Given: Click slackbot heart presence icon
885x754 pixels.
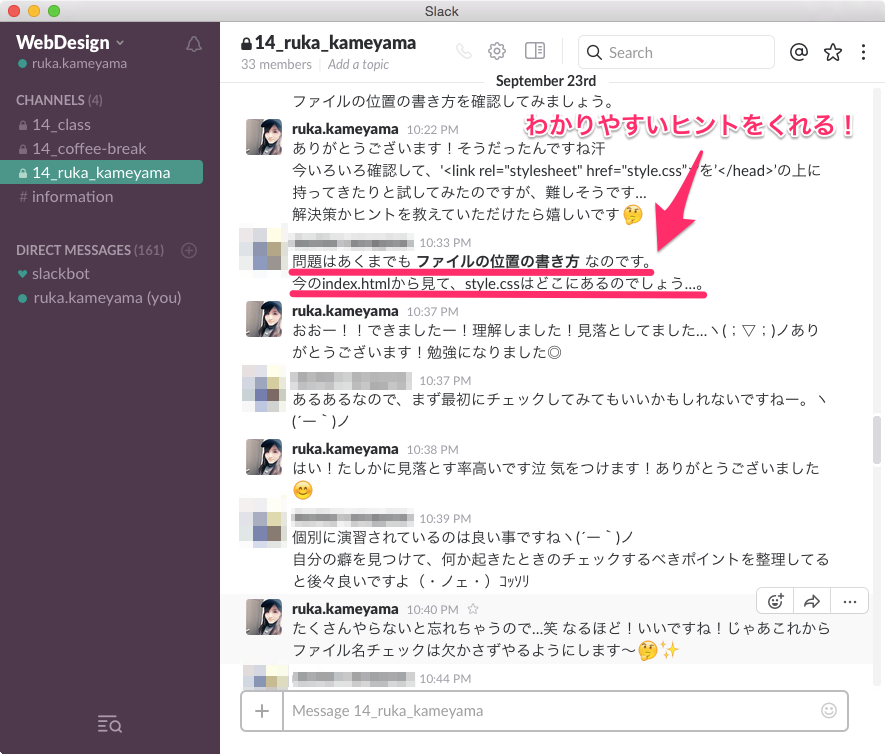Looking at the screenshot, I should [x=22, y=274].
